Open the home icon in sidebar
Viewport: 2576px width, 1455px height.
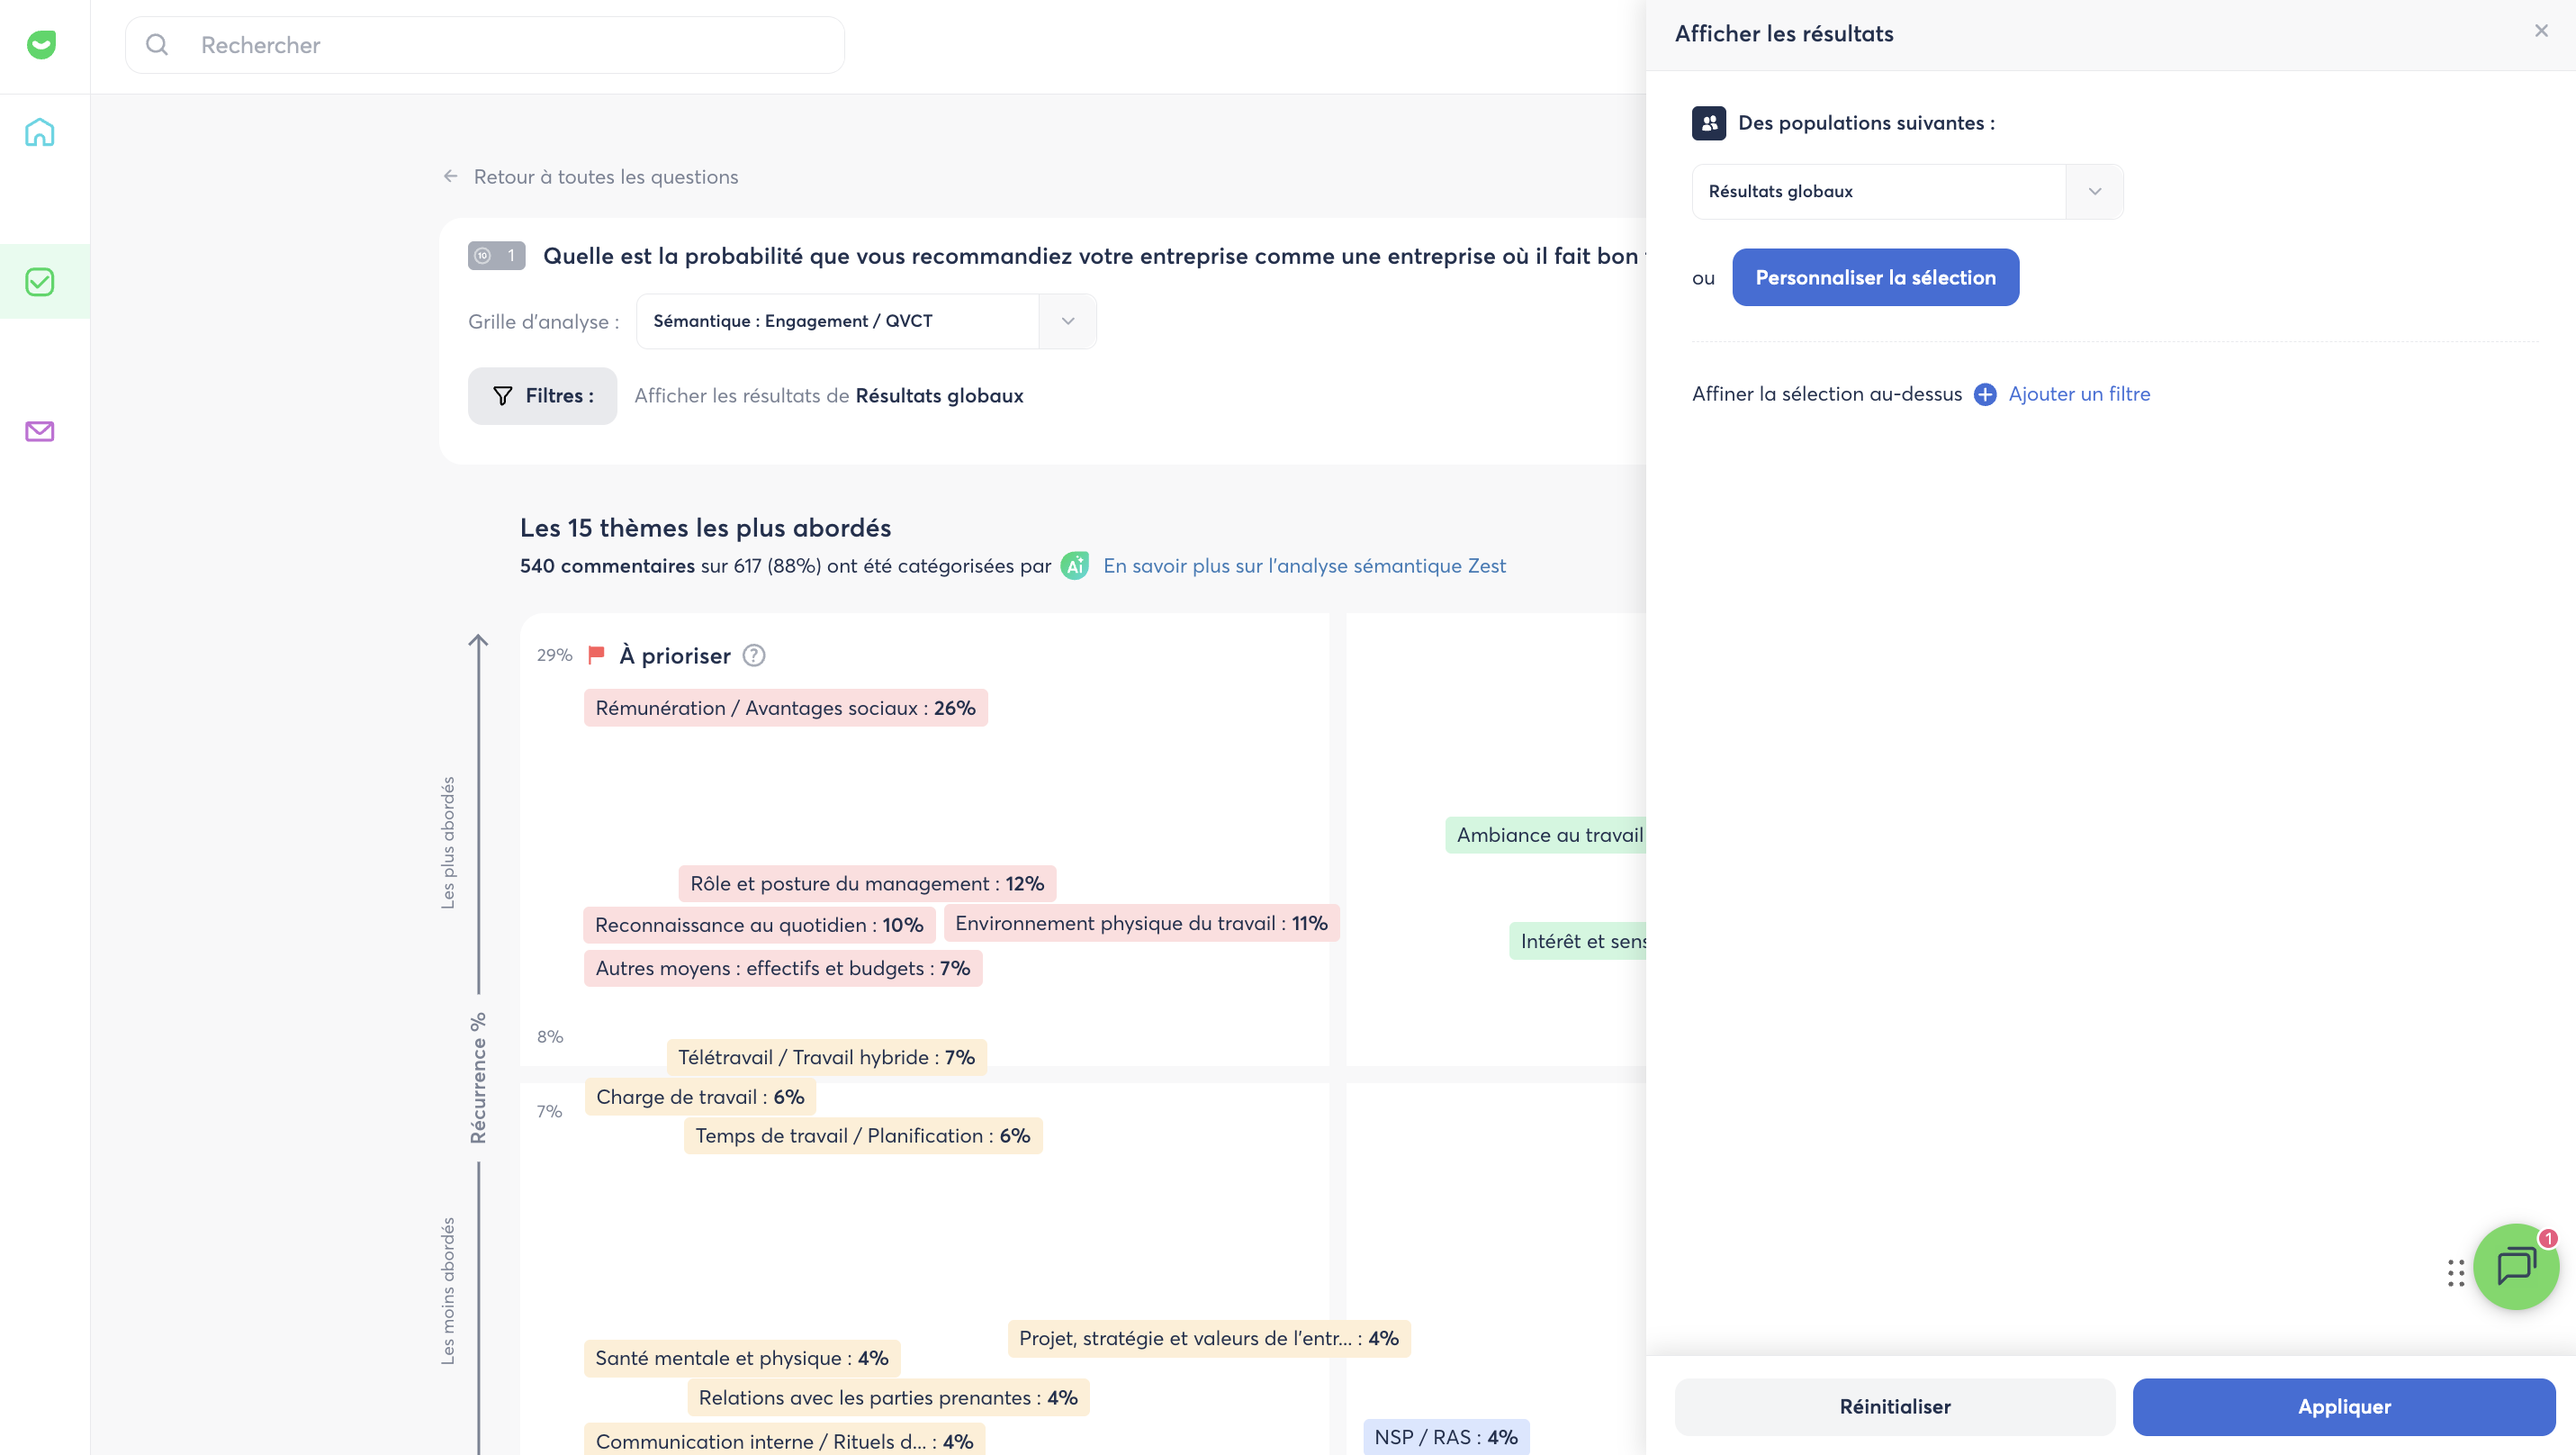[40, 132]
